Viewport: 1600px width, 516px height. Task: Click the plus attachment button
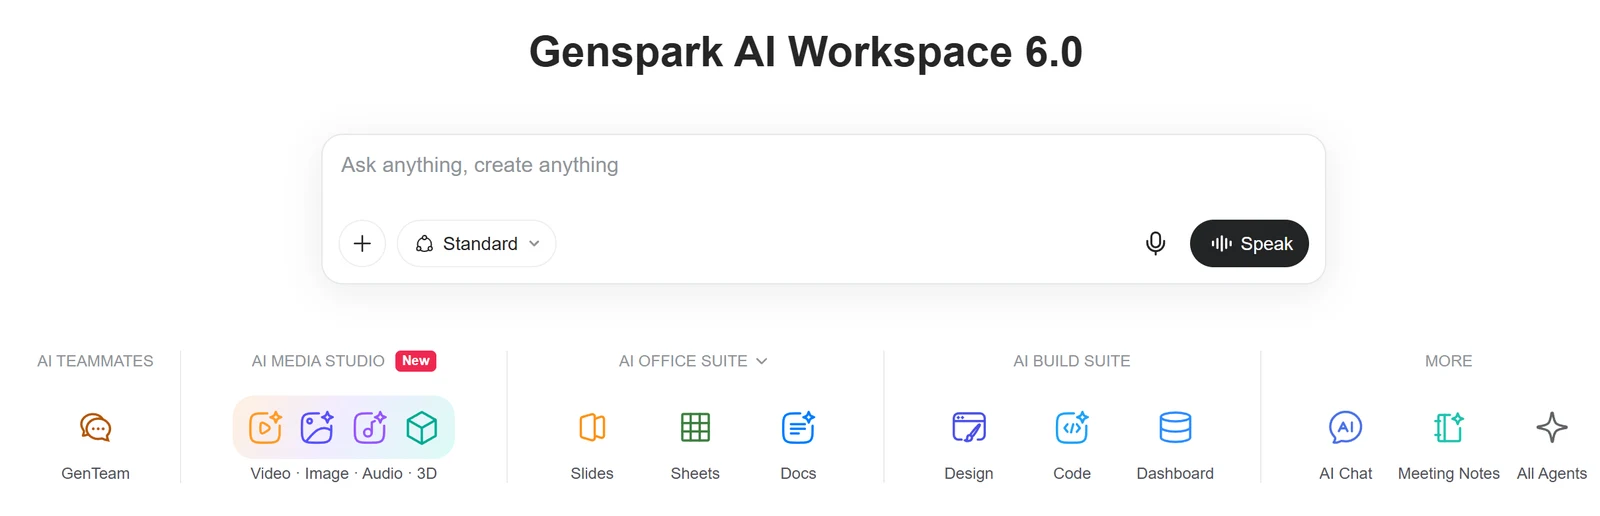pyautogui.click(x=362, y=244)
